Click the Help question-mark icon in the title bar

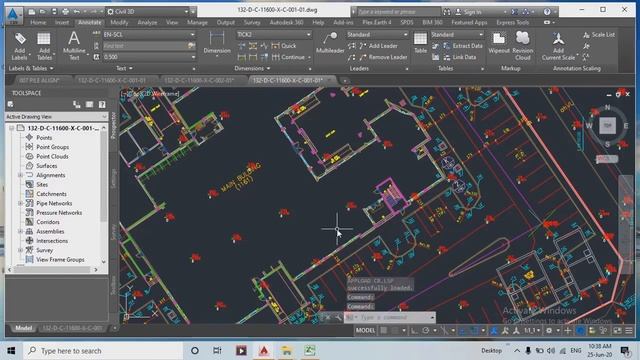coord(547,11)
